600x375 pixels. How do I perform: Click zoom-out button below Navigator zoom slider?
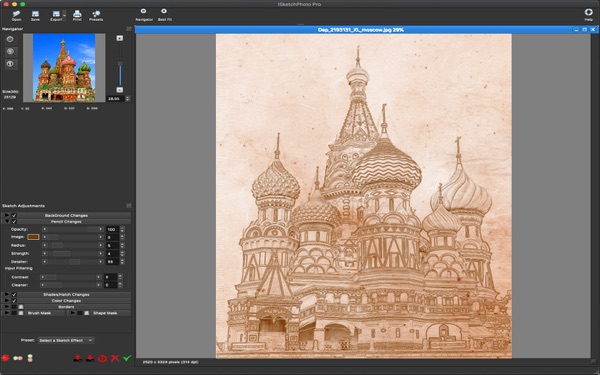(x=120, y=90)
